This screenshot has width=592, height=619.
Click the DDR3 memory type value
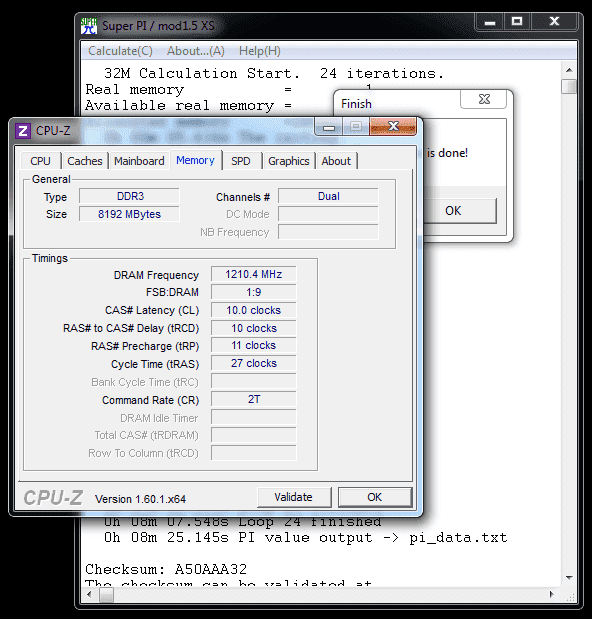[130, 196]
